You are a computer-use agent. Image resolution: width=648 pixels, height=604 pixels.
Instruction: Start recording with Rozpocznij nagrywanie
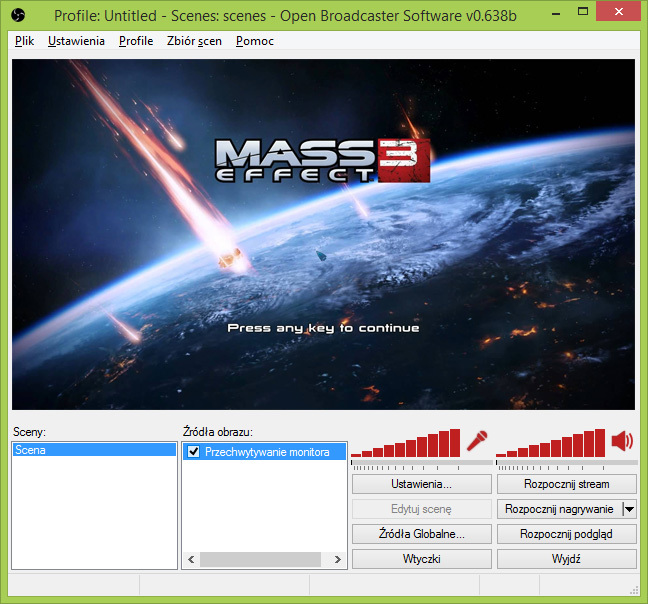tap(560, 509)
